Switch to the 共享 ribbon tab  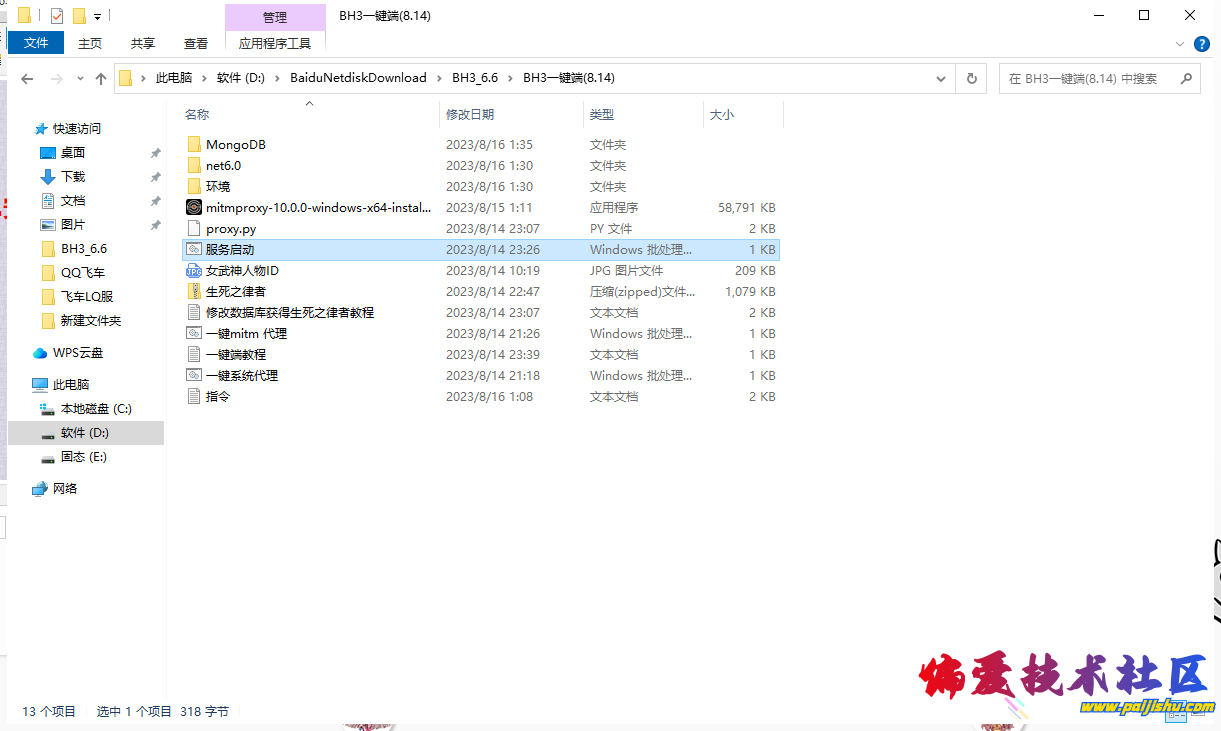pos(143,43)
